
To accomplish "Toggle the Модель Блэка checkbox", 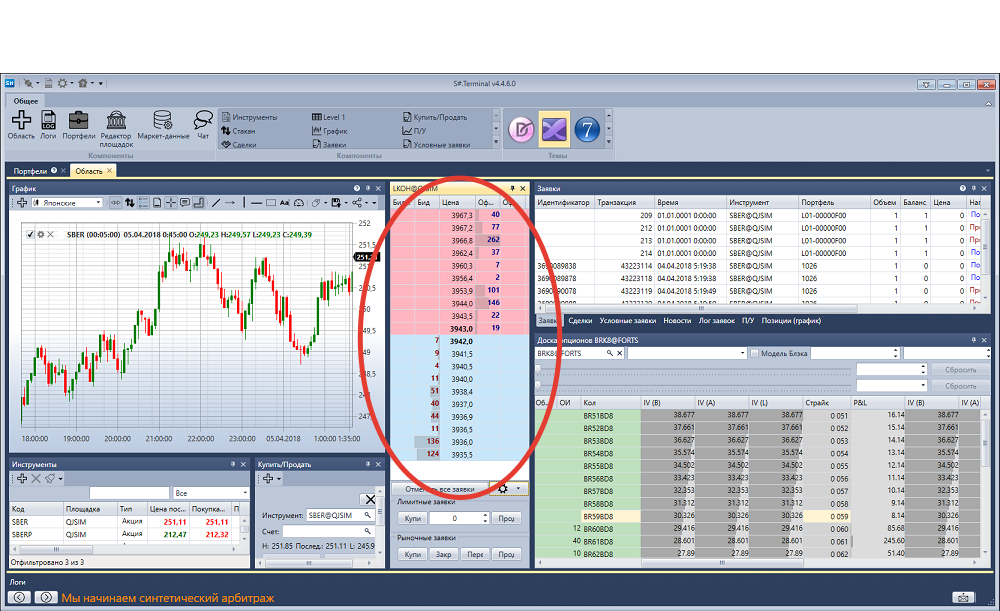I will (755, 353).
